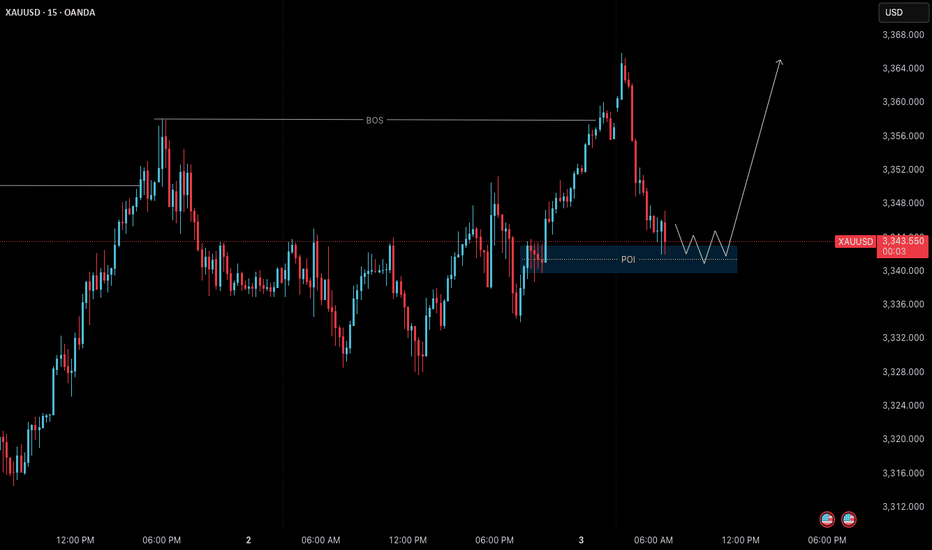
Task: Click the 3,340.000 price axis label
Action: coord(903,271)
